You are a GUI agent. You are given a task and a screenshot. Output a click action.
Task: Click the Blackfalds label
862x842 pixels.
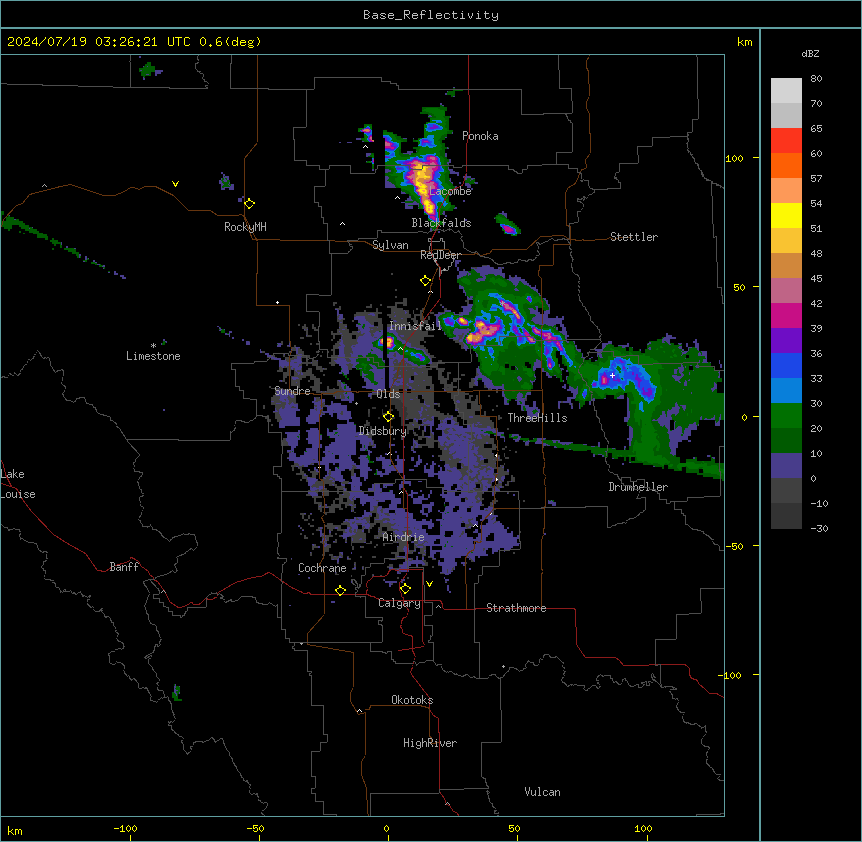[x=441, y=223]
